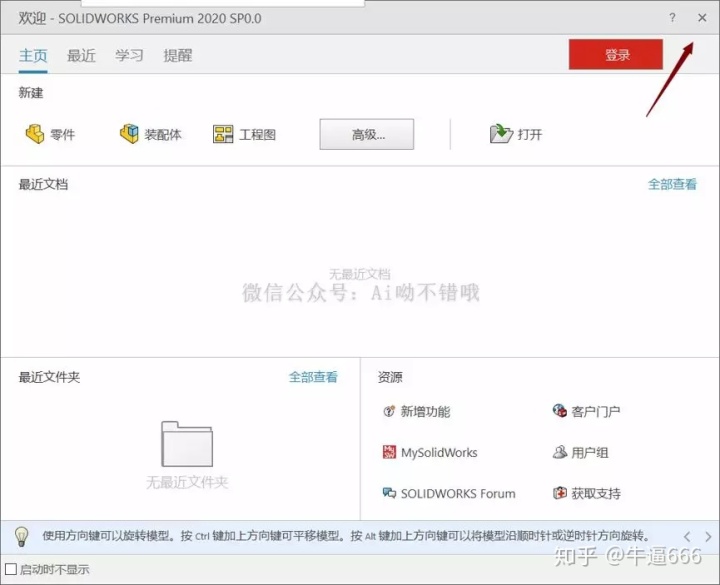This screenshot has width=720, height=585.
Task: Switch to the 学习 tab
Action: pos(129,56)
